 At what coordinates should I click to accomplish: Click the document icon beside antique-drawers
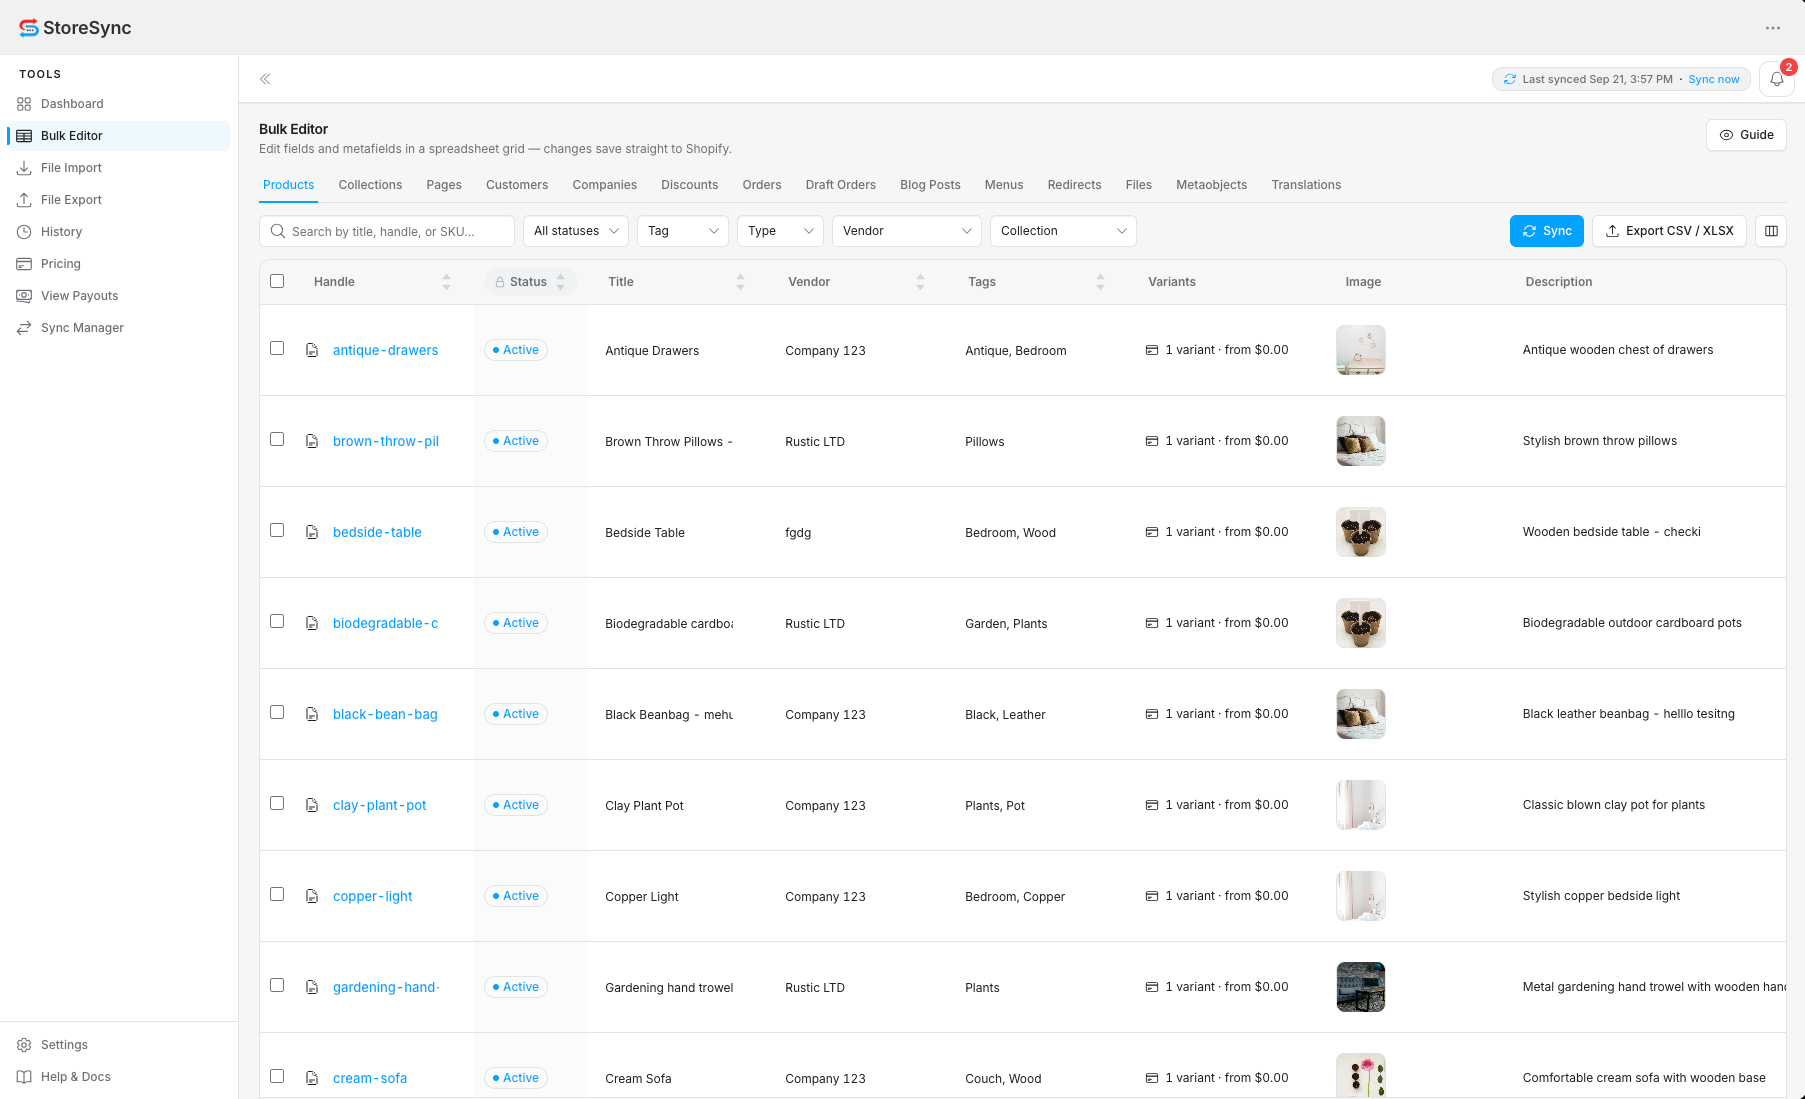[312, 350]
